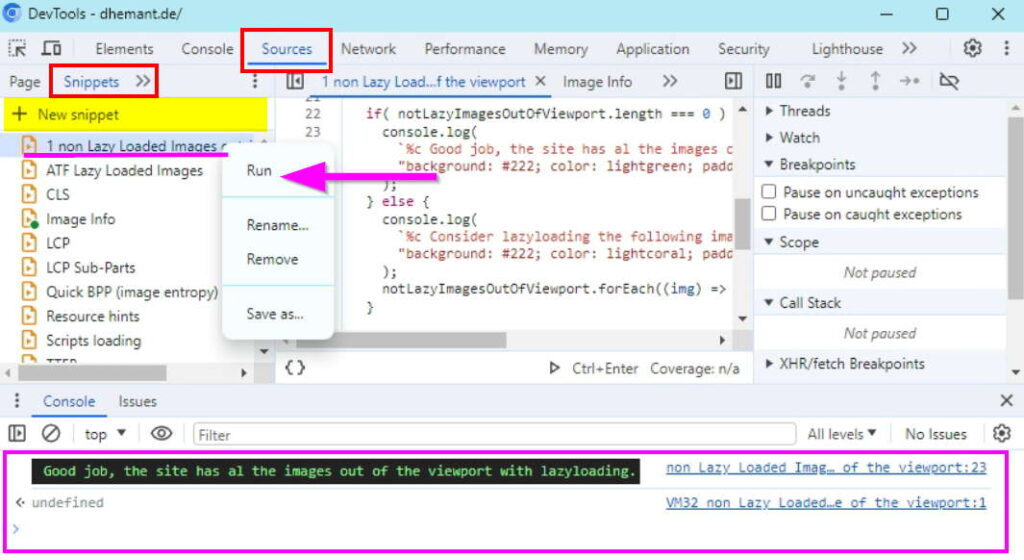The image size is (1024, 560).
Task: Click the New snippet button
Action: click(x=136, y=114)
